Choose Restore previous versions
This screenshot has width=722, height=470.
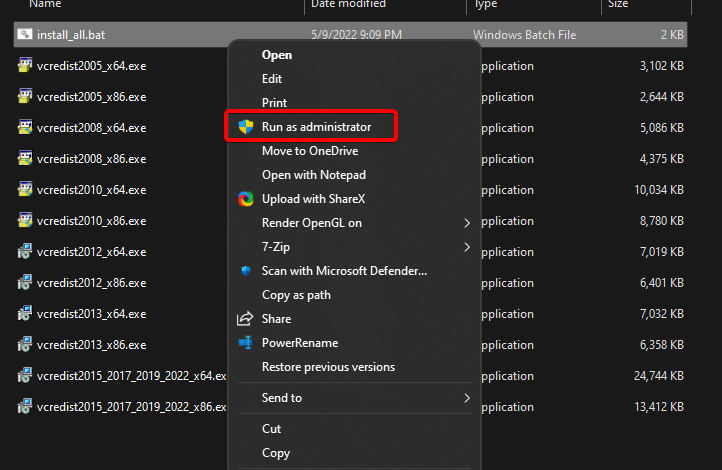(x=328, y=367)
